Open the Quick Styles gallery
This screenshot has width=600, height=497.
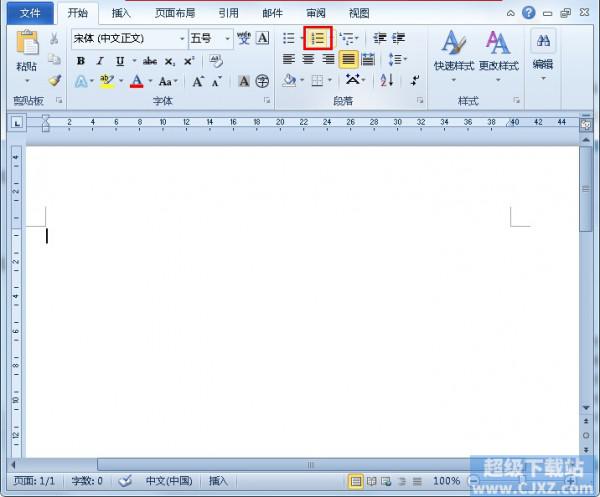pyautogui.click(x=454, y=55)
